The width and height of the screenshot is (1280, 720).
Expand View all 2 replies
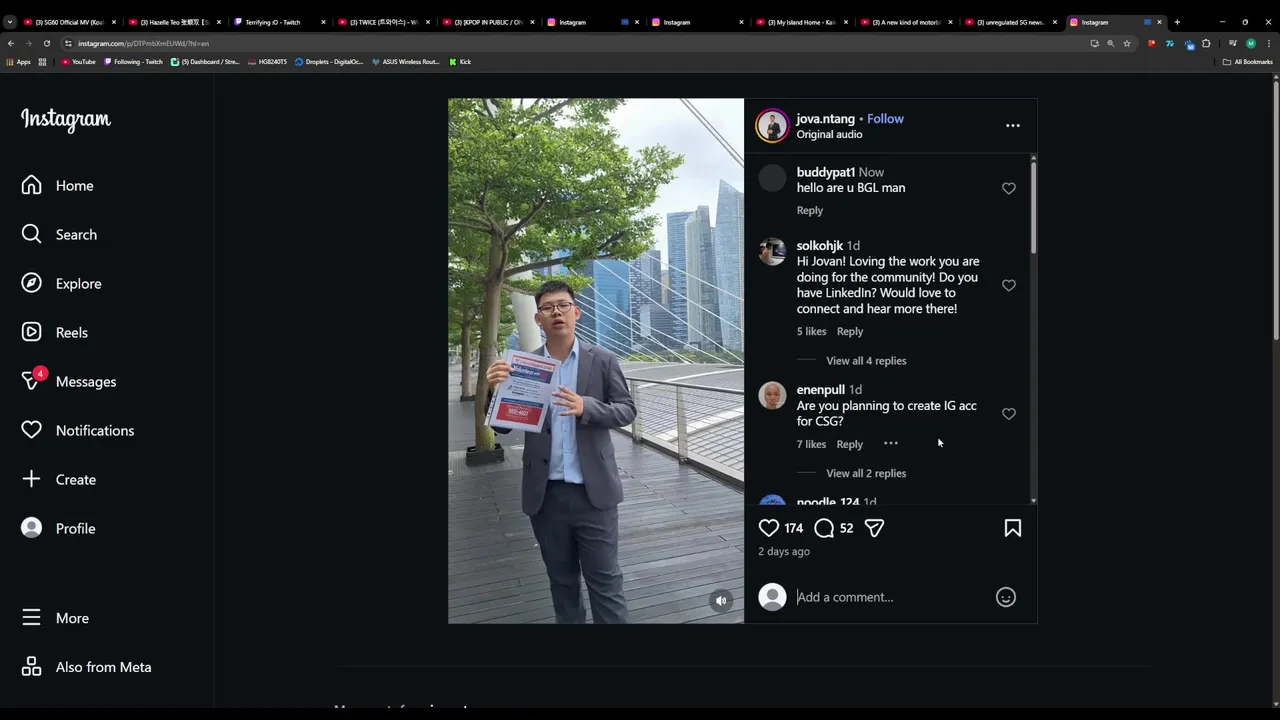pos(866,473)
